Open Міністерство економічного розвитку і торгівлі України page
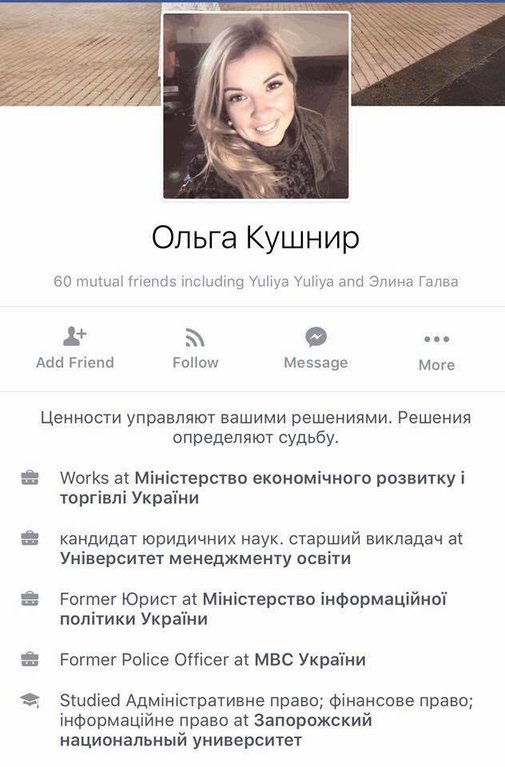The image size is (505, 767). click(x=262, y=488)
